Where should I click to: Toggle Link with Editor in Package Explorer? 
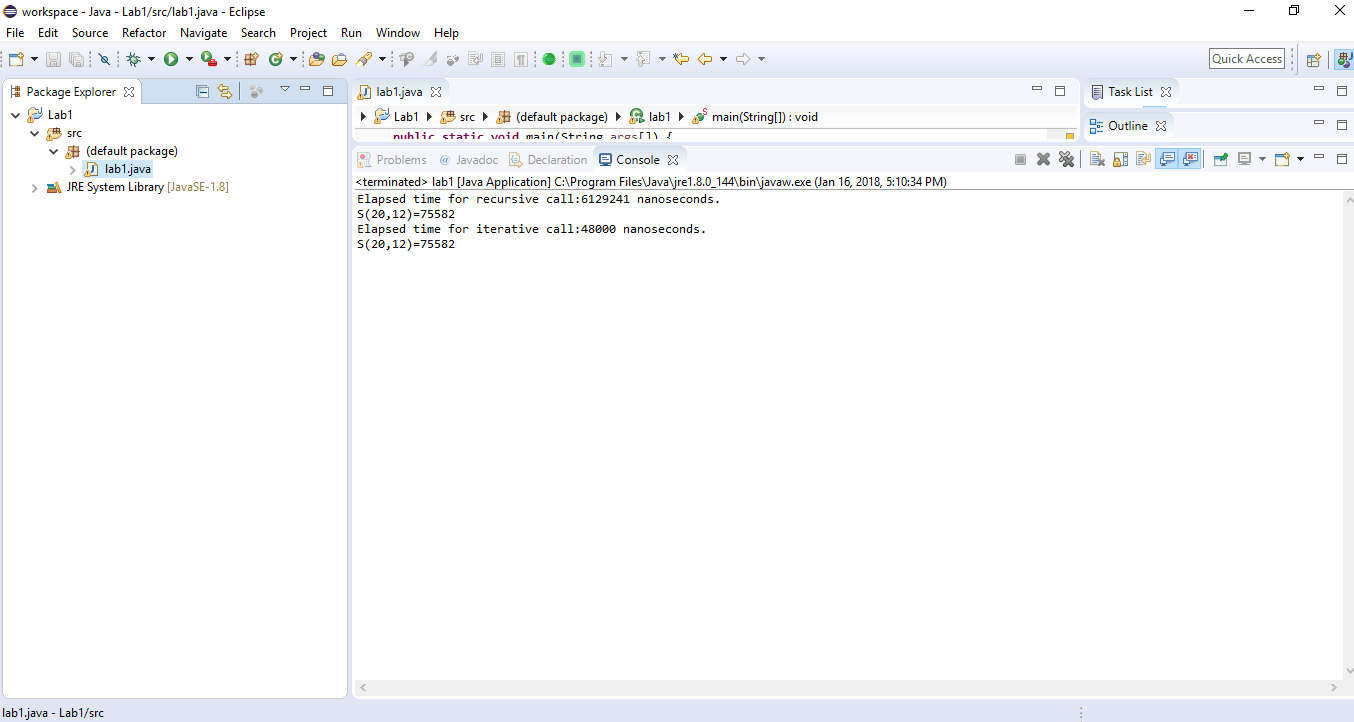[225, 91]
